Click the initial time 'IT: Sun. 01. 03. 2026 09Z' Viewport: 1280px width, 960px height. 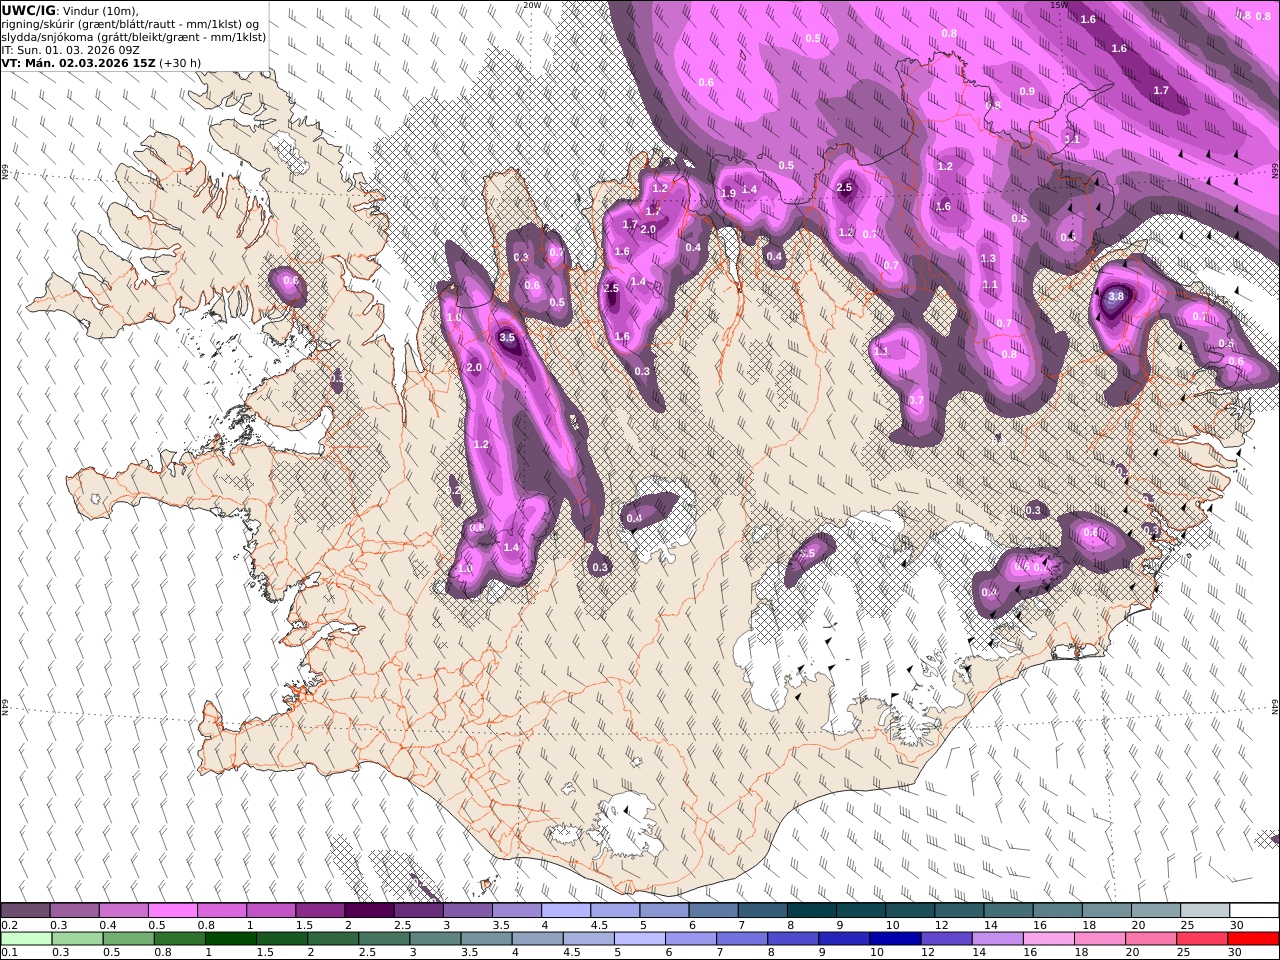71,50
